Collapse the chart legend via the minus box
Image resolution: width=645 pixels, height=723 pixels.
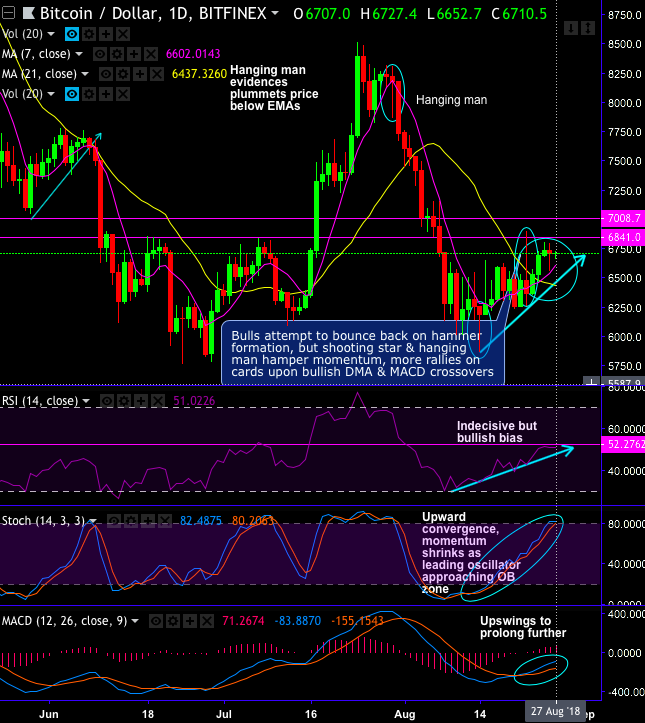(8, 13)
